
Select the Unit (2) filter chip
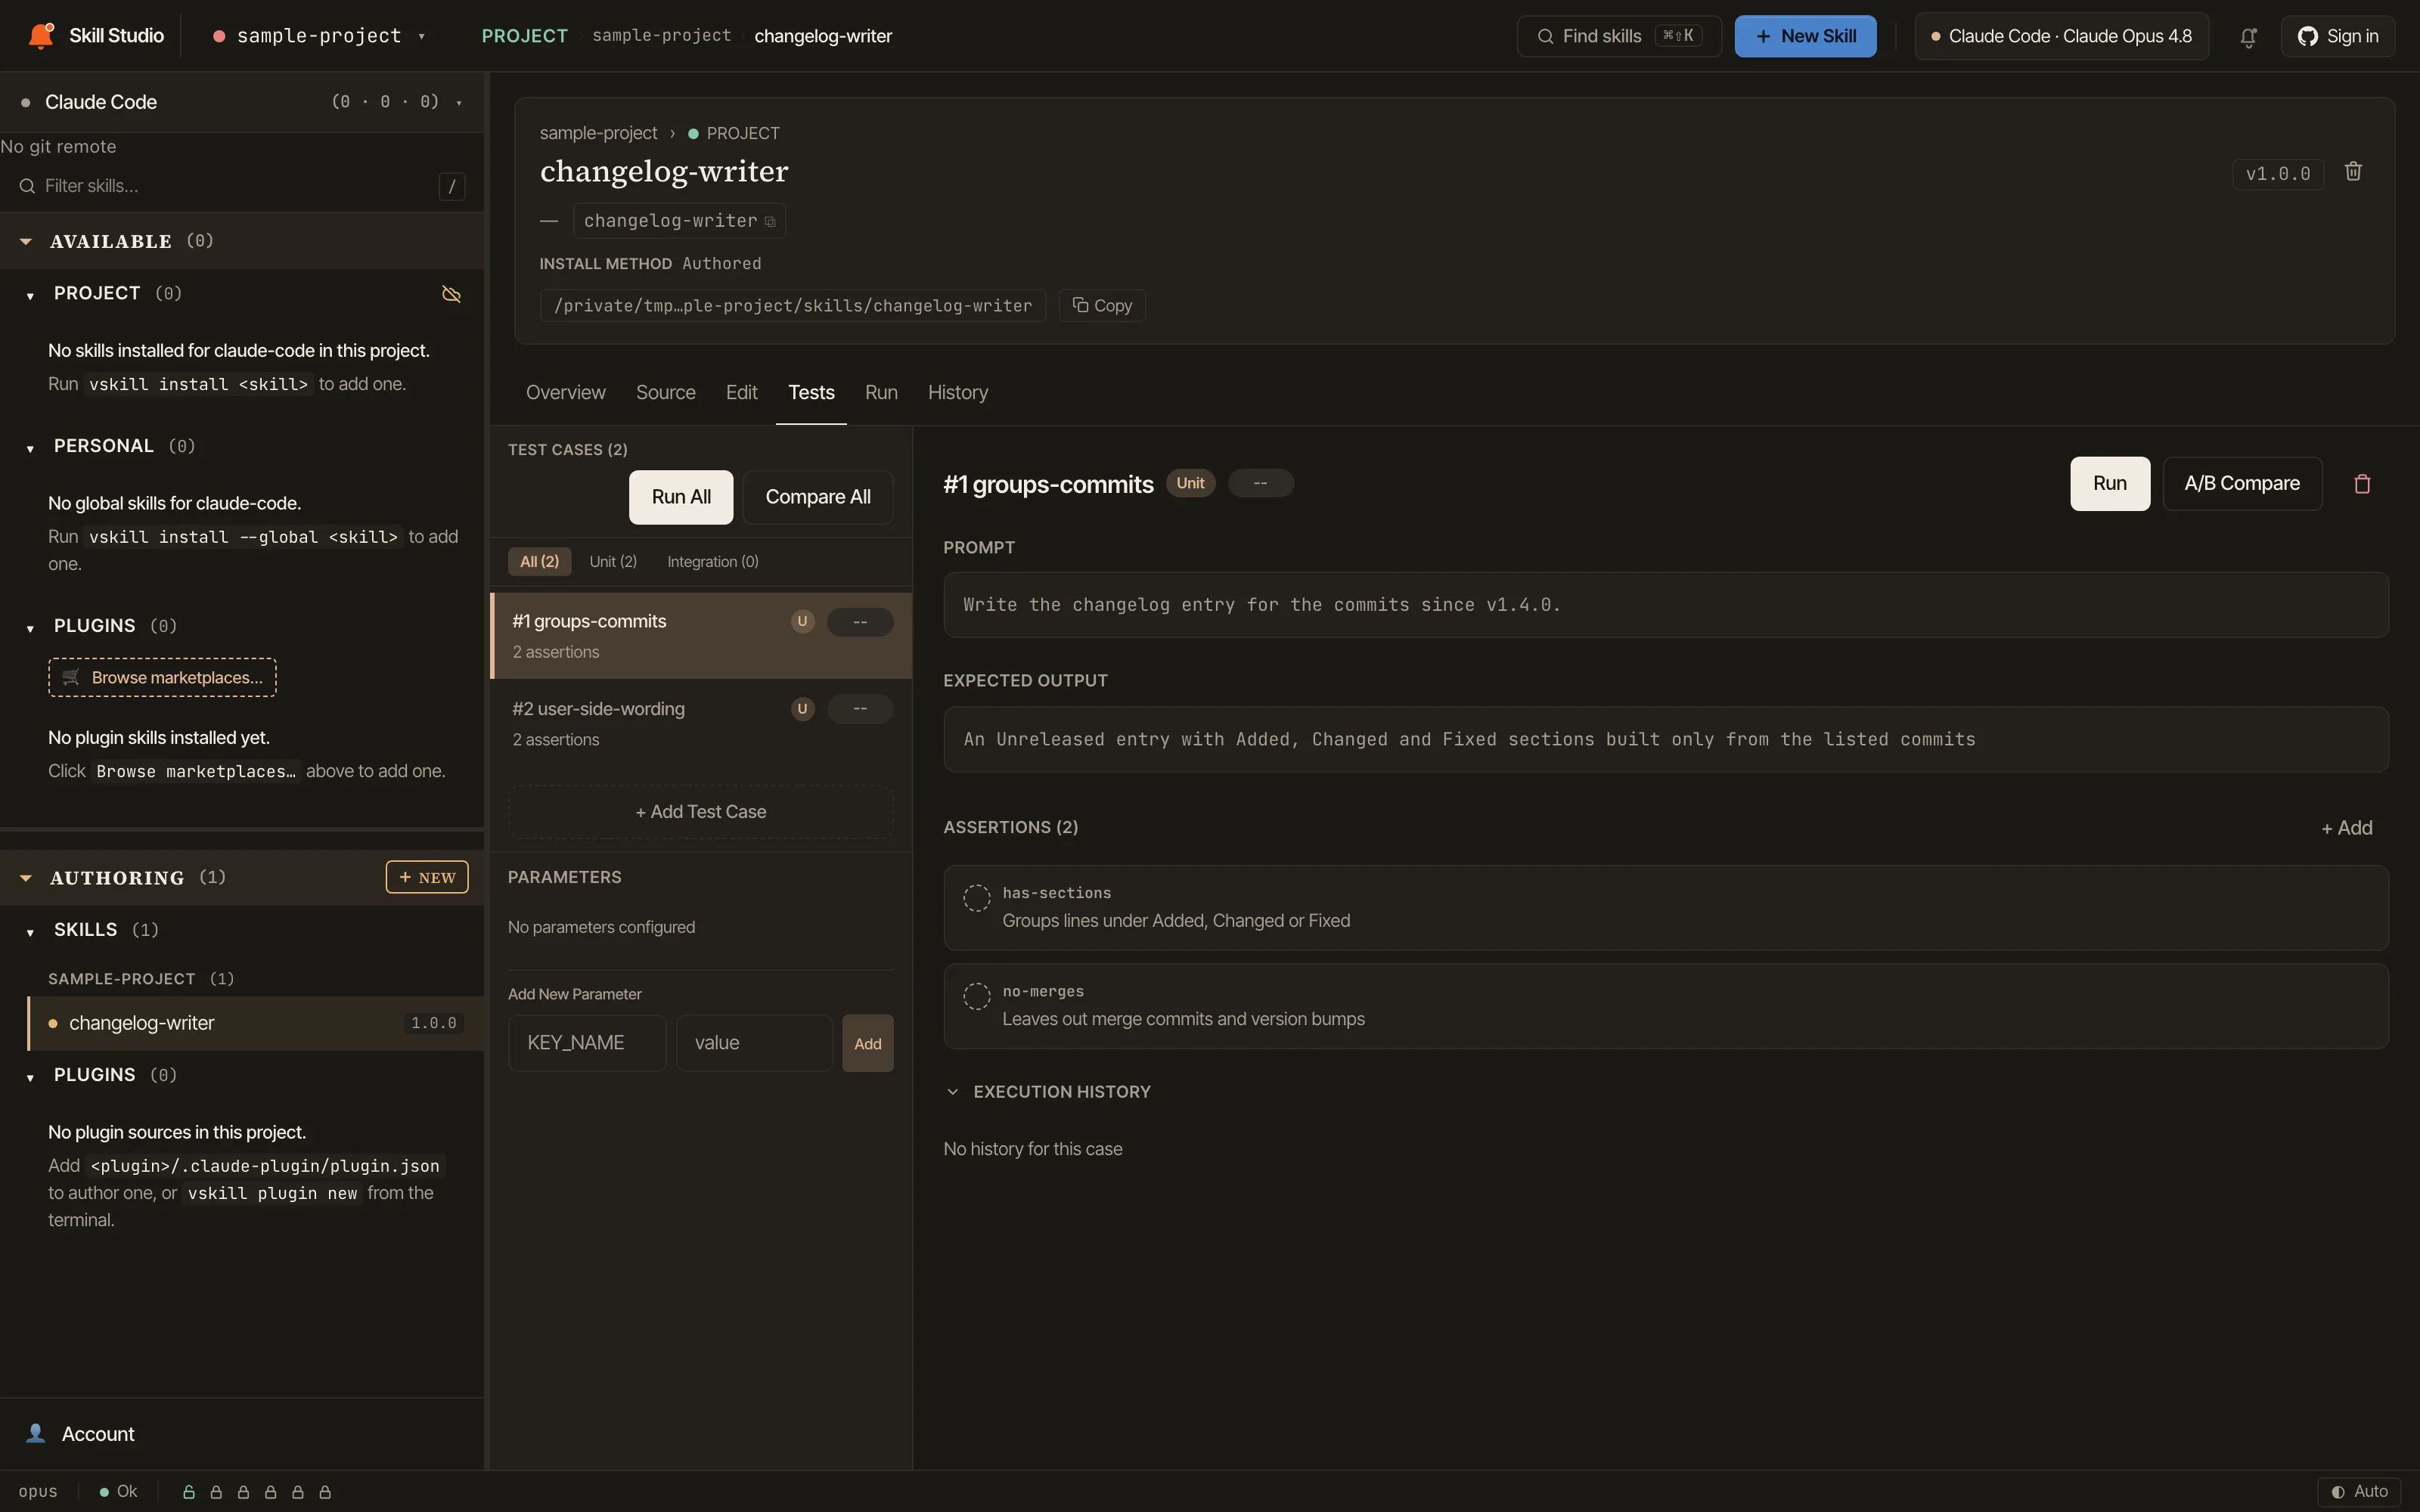point(613,562)
